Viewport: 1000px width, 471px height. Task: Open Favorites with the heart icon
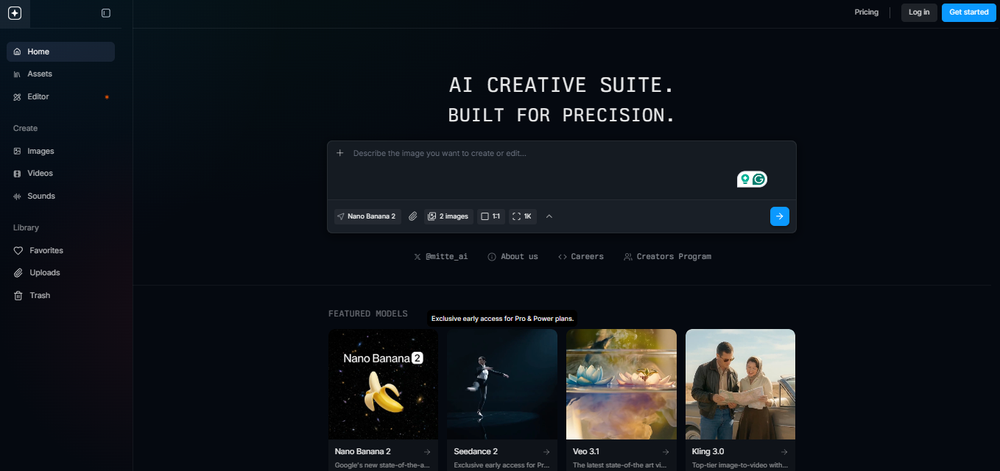(46, 250)
